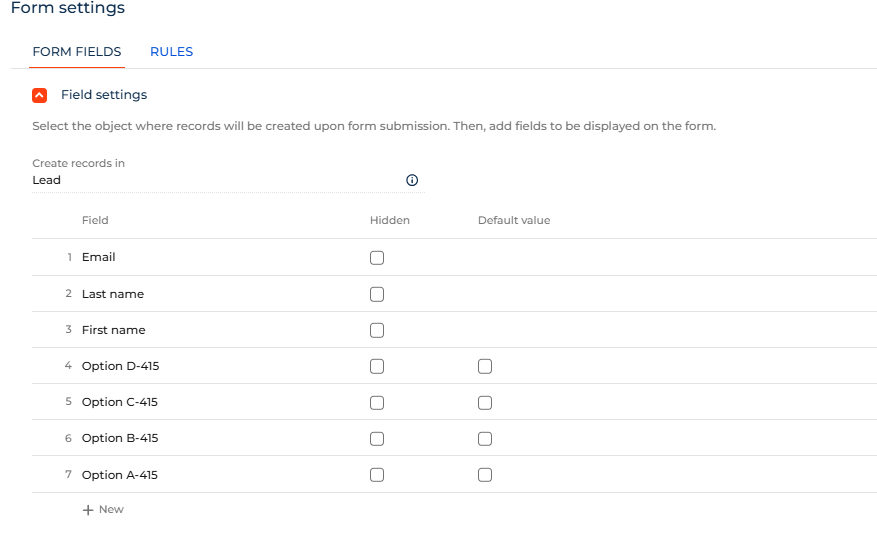
Task: Enable Hidden for Option B-415
Action: (377, 438)
